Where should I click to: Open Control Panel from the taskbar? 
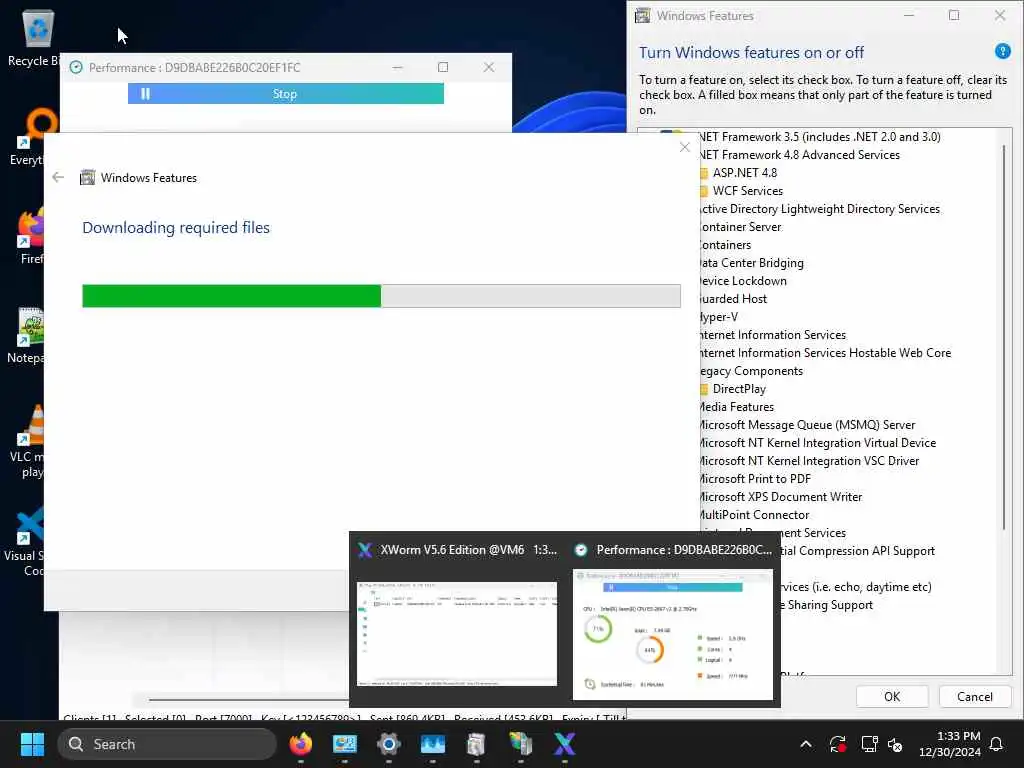[344, 744]
